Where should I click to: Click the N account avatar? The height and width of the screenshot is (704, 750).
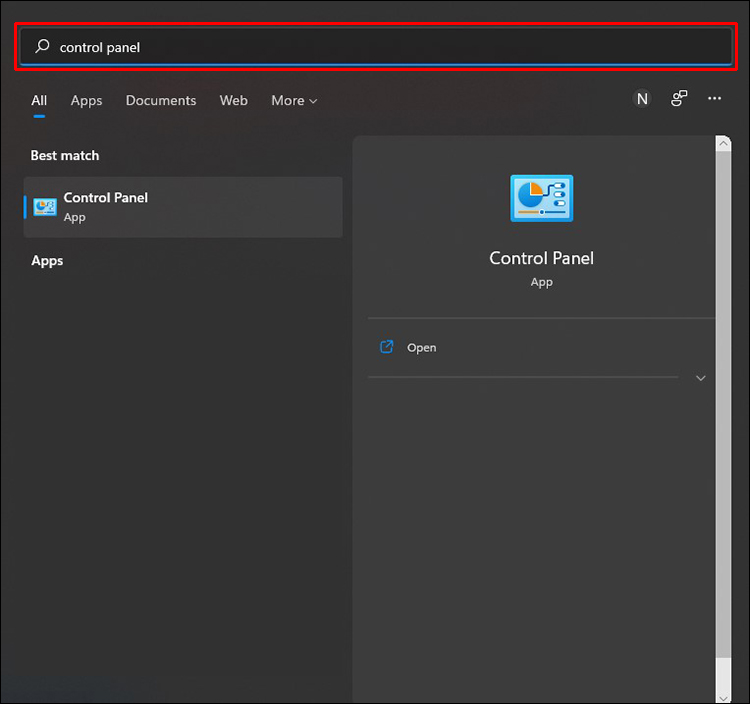click(x=642, y=98)
